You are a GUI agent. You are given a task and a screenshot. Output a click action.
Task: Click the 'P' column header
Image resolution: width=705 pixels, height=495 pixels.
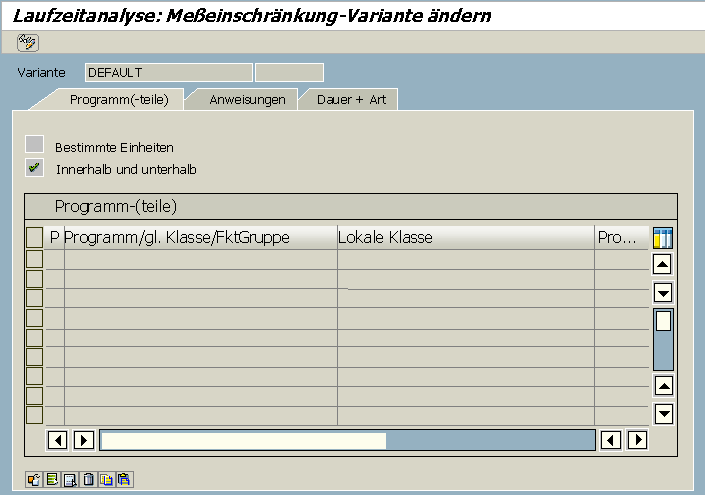(x=54, y=237)
